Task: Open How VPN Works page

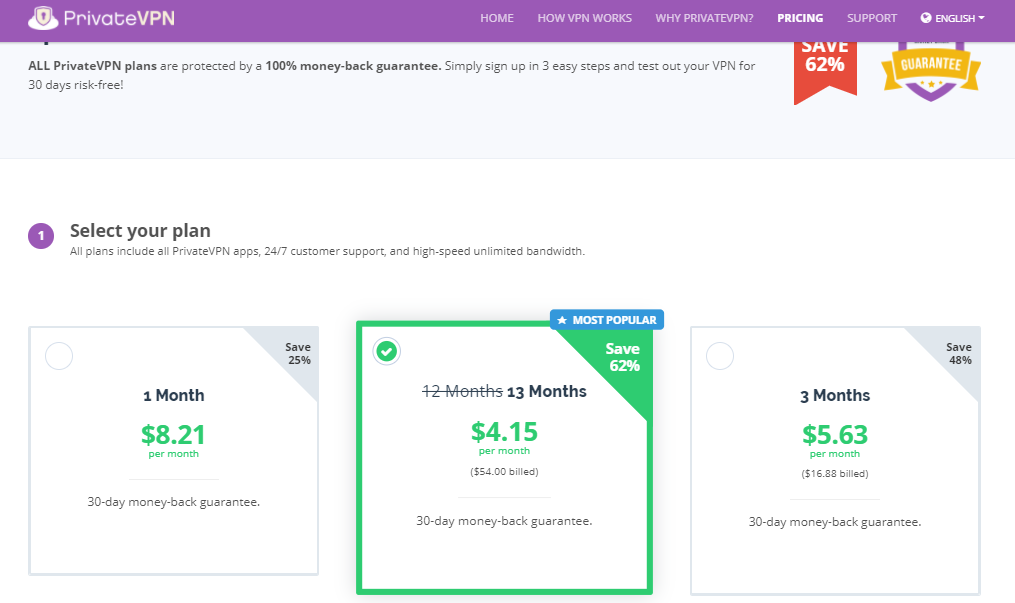Action: pyautogui.click(x=584, y=18)
